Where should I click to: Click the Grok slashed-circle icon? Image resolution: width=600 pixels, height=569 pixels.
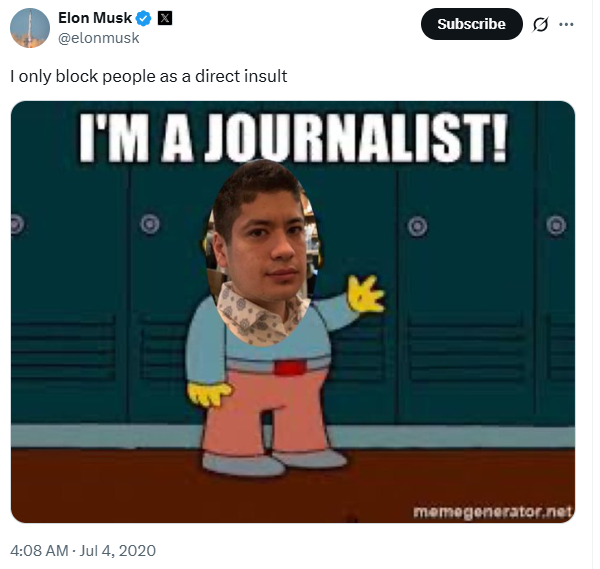point(540,24)
